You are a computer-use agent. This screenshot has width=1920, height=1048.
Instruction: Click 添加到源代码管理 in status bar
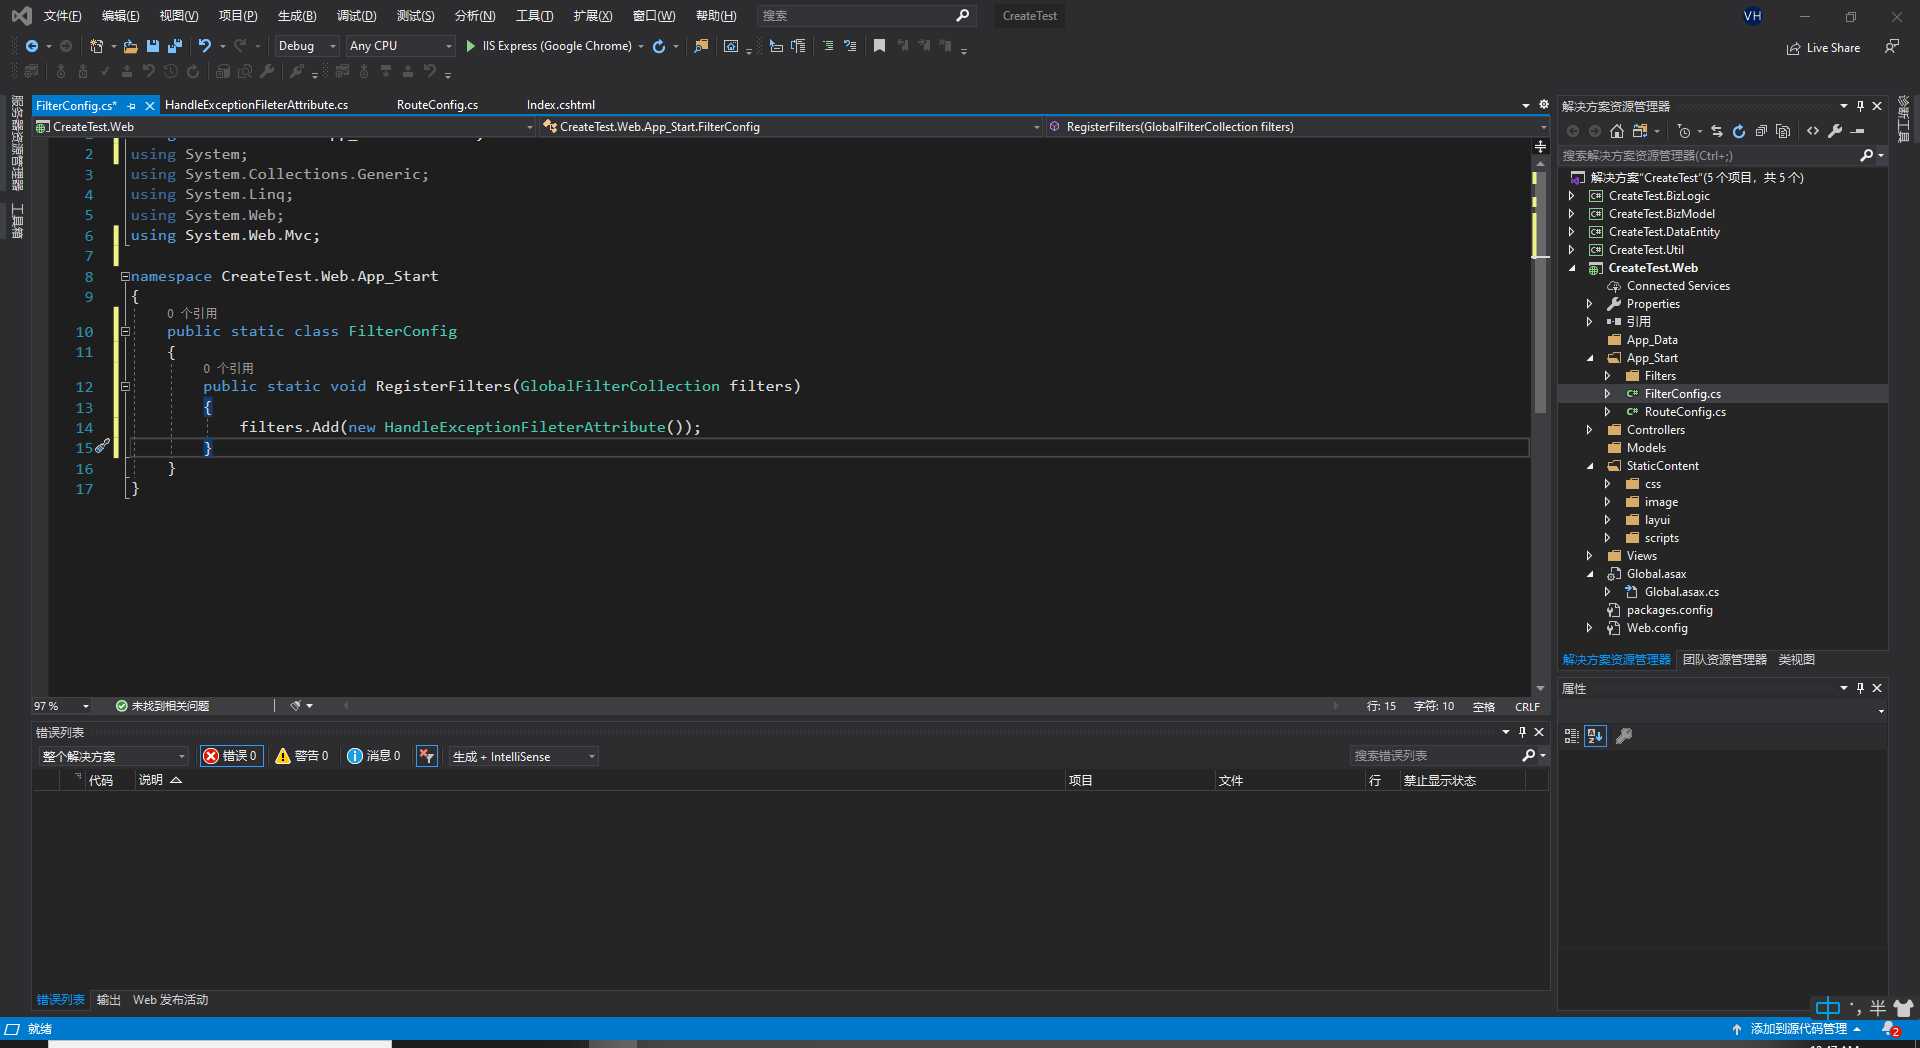coord(1797,1029)
